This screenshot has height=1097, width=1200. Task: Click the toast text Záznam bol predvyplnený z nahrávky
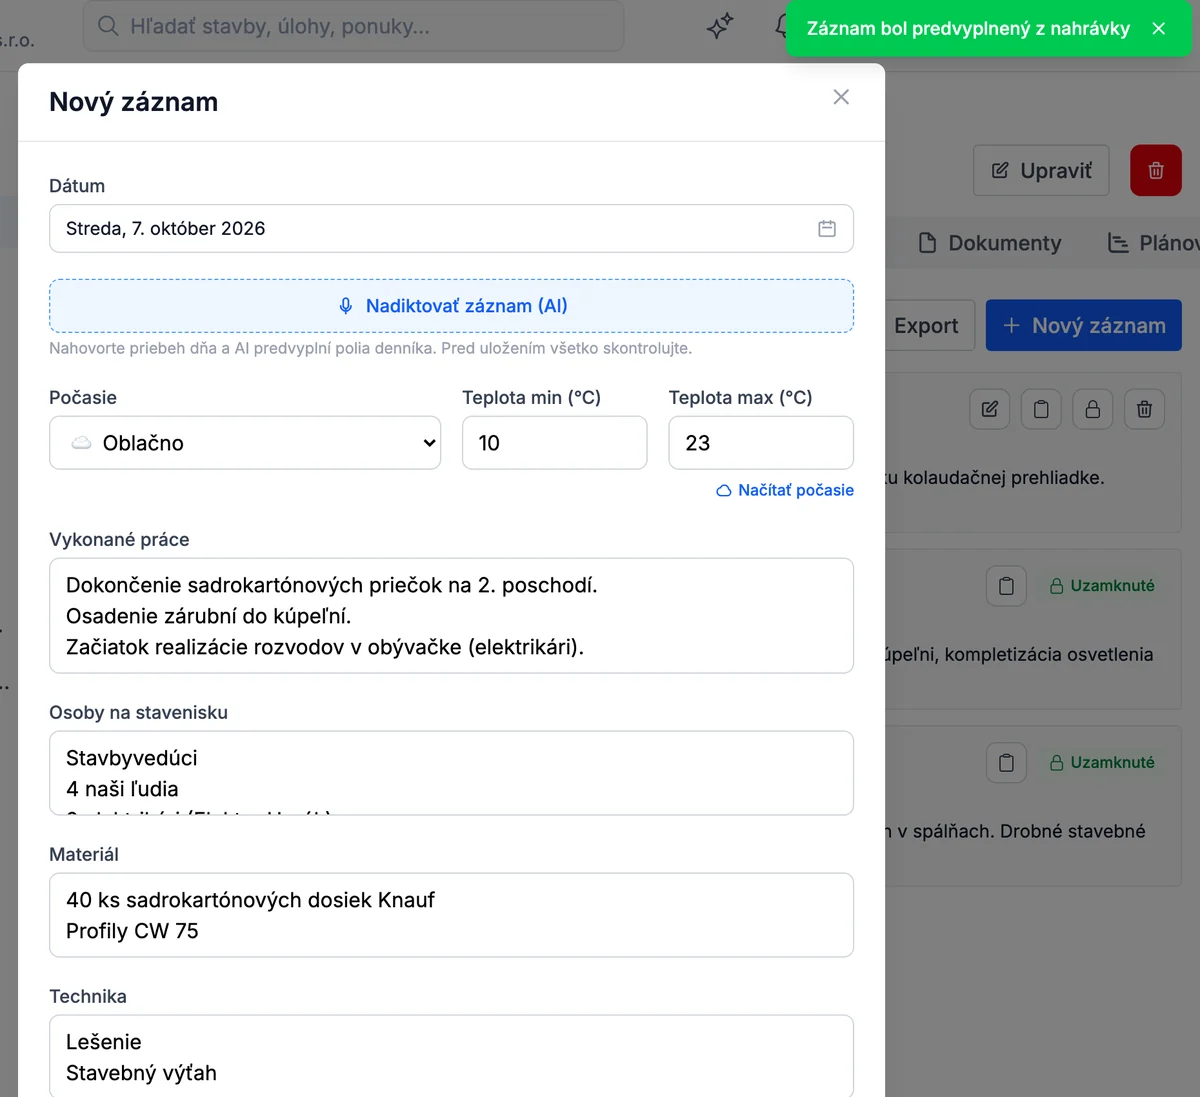point(968,29)
